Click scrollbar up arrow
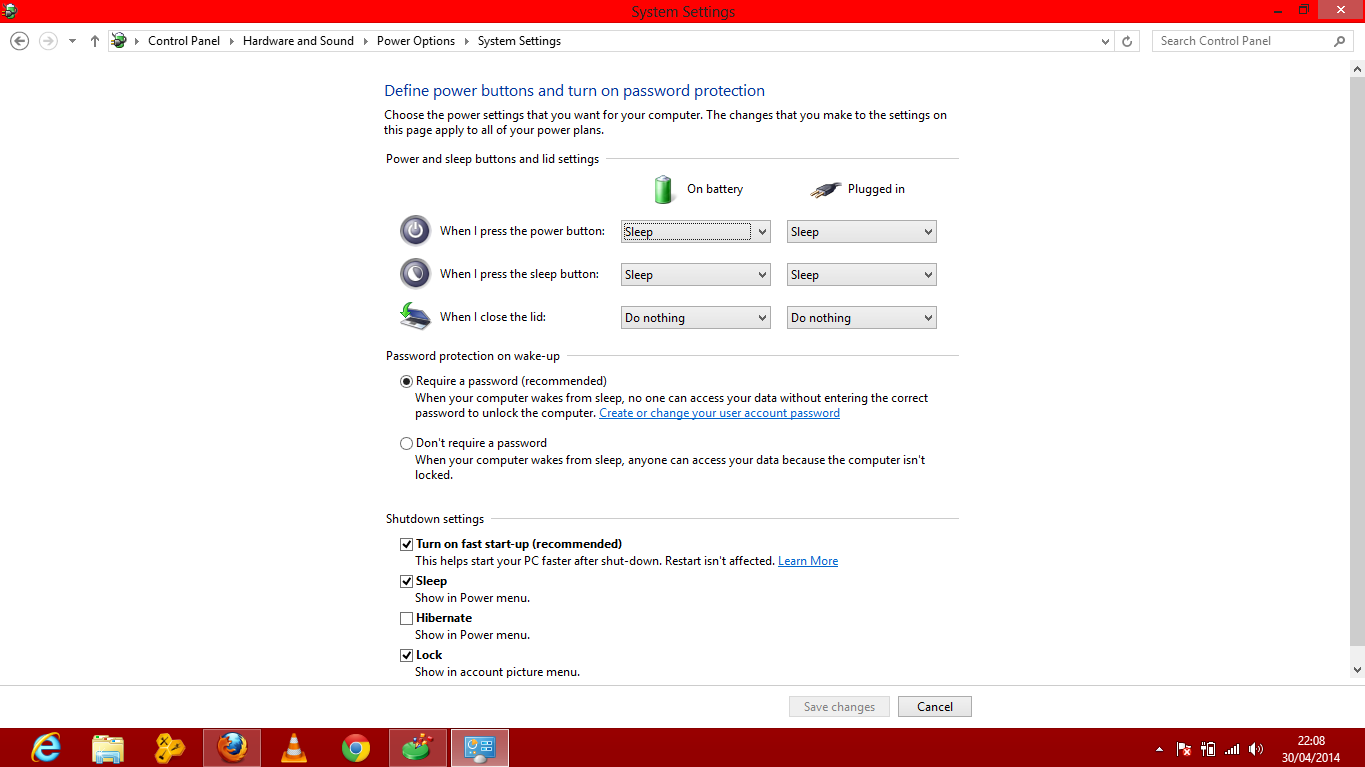The height and width of the screenshot is (767, 1365). (1357, 68)
